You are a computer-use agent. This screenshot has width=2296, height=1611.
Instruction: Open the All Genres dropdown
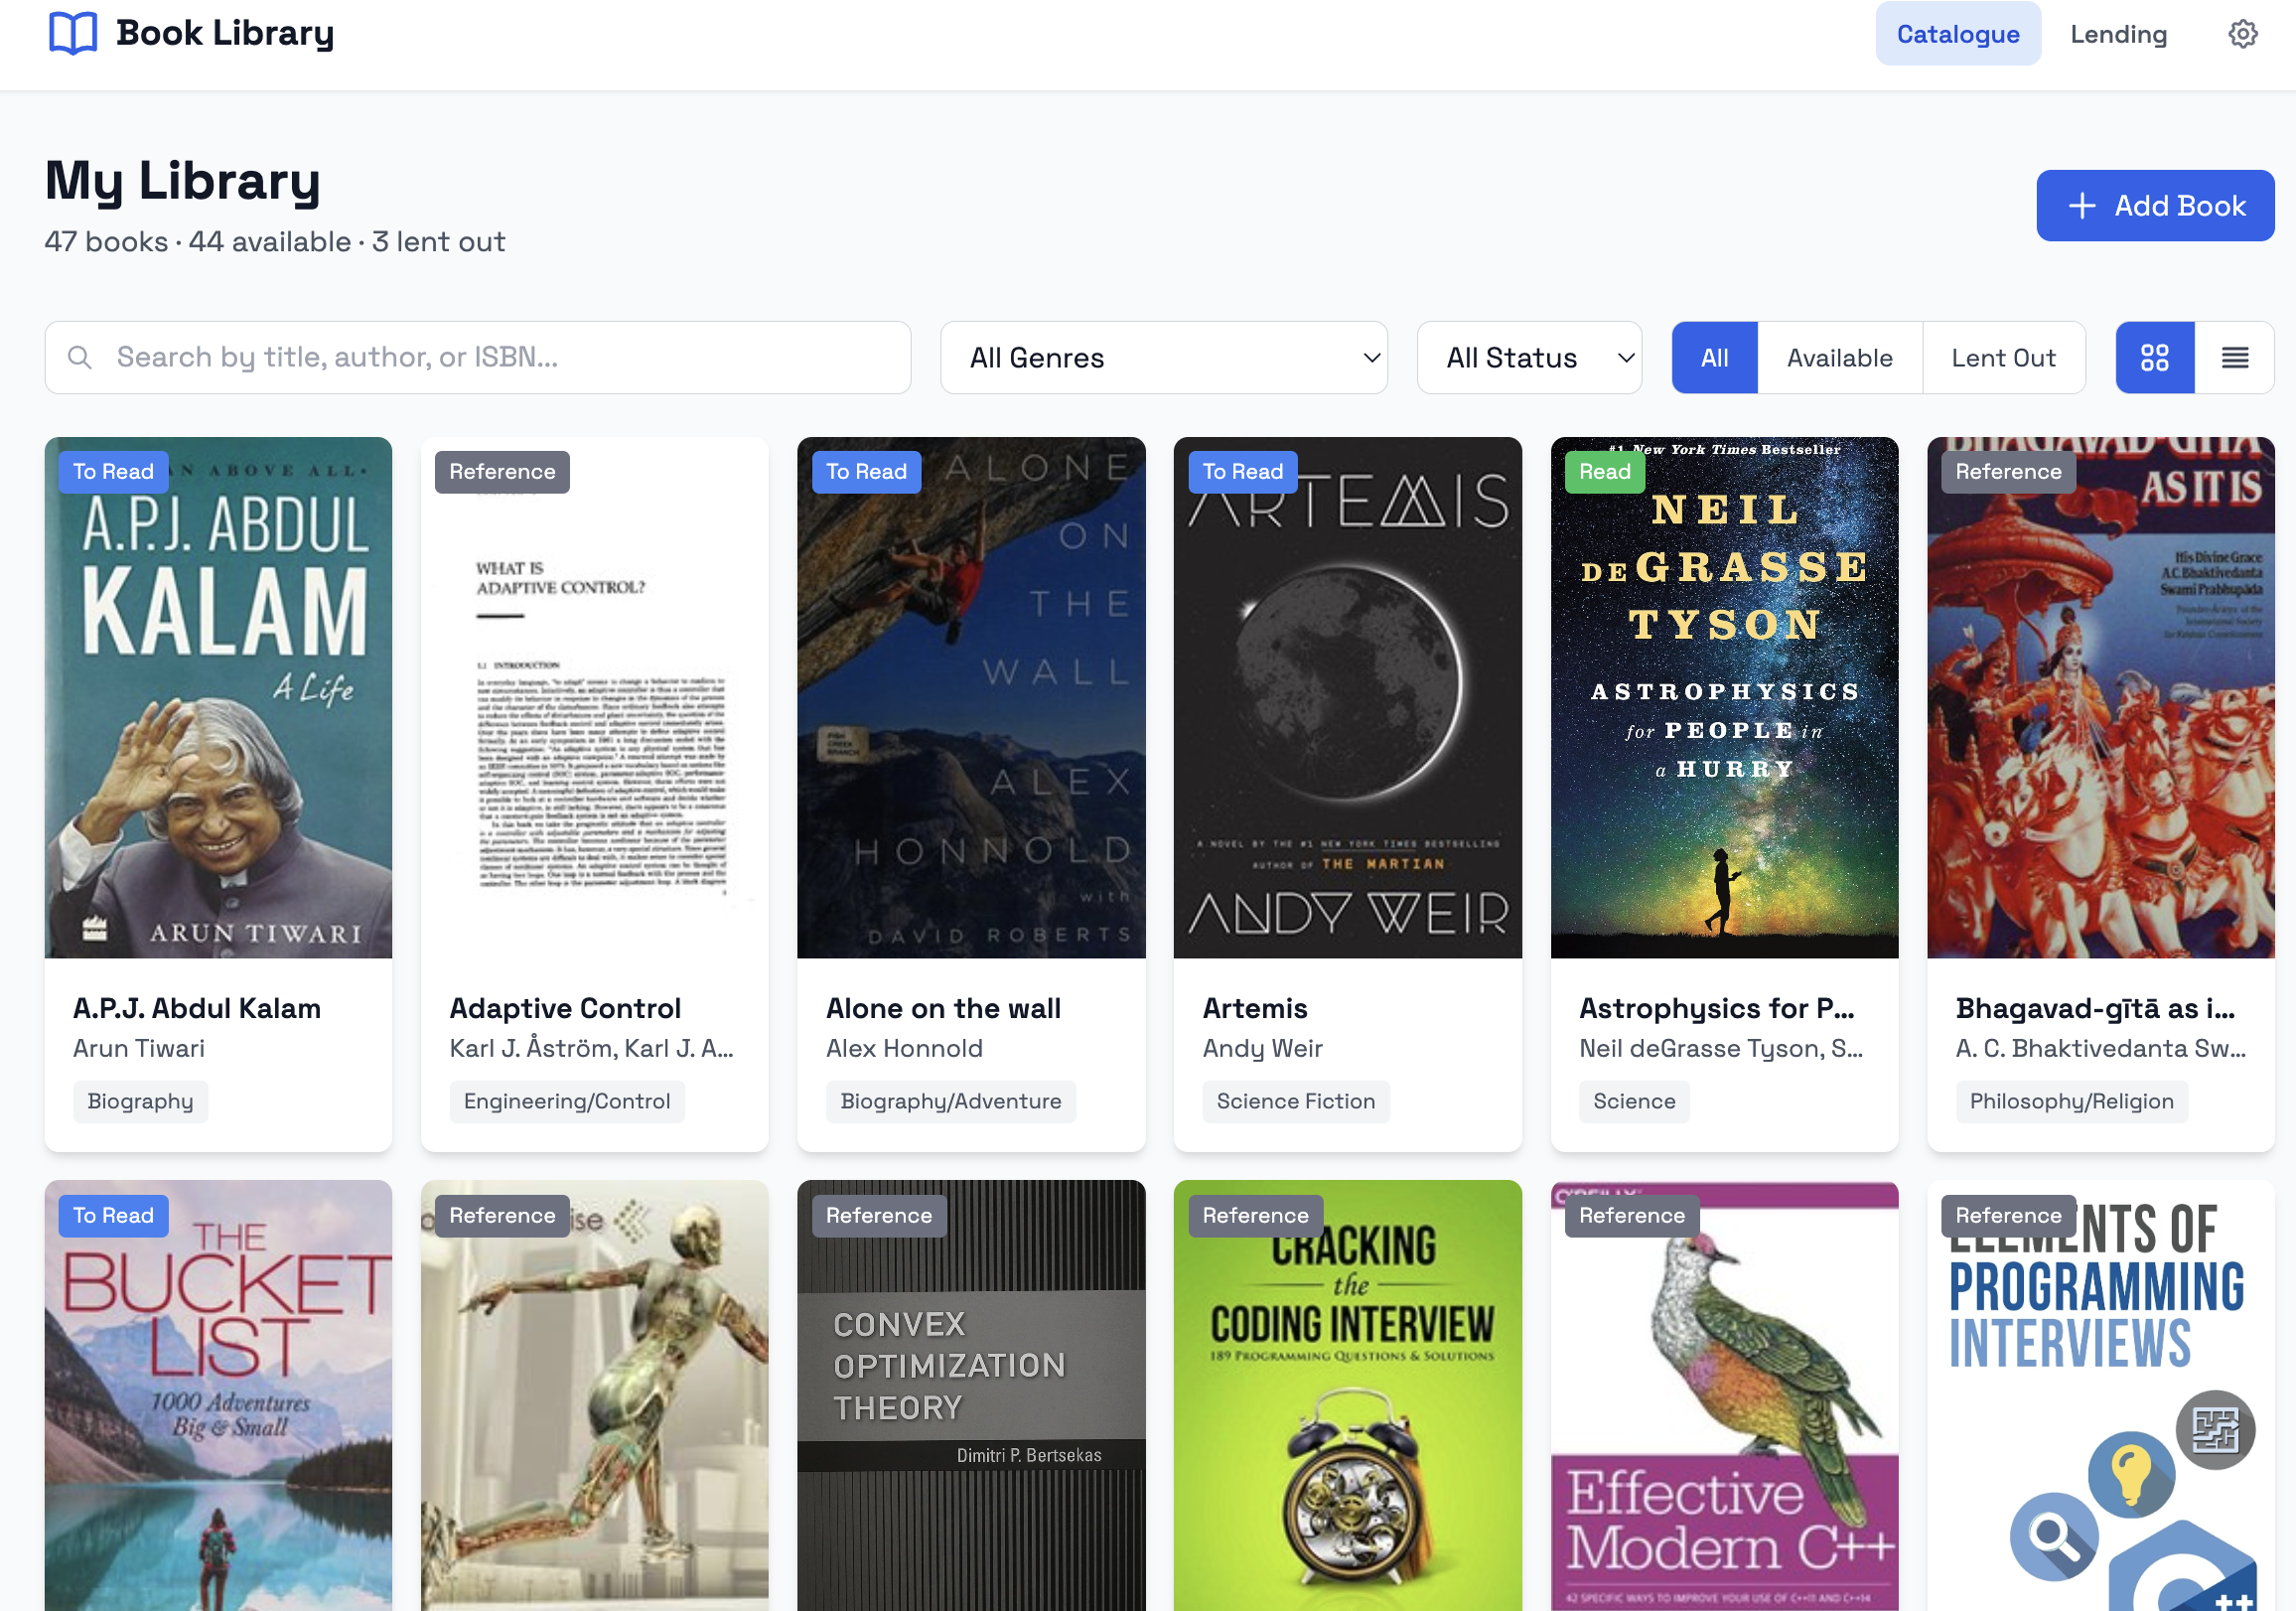coord(1163,357)
